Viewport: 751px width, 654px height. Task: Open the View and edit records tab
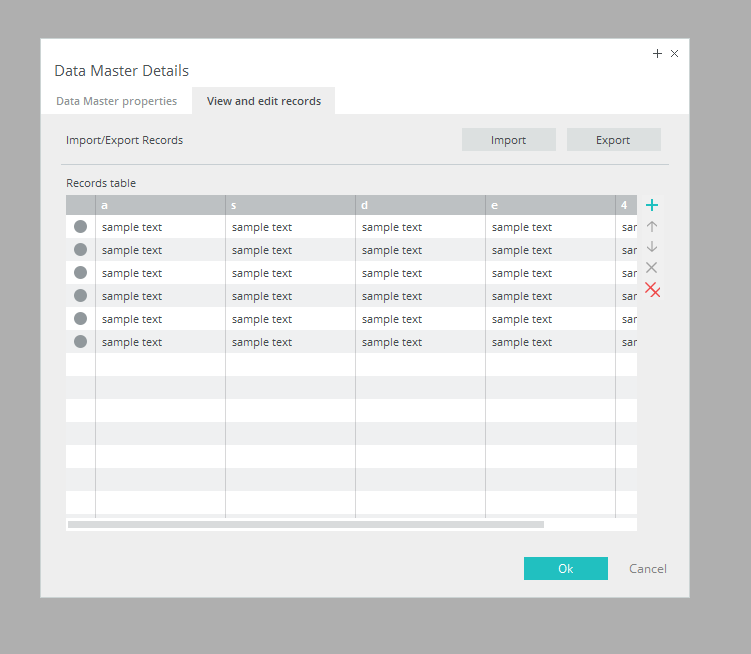tap(263, 101)
